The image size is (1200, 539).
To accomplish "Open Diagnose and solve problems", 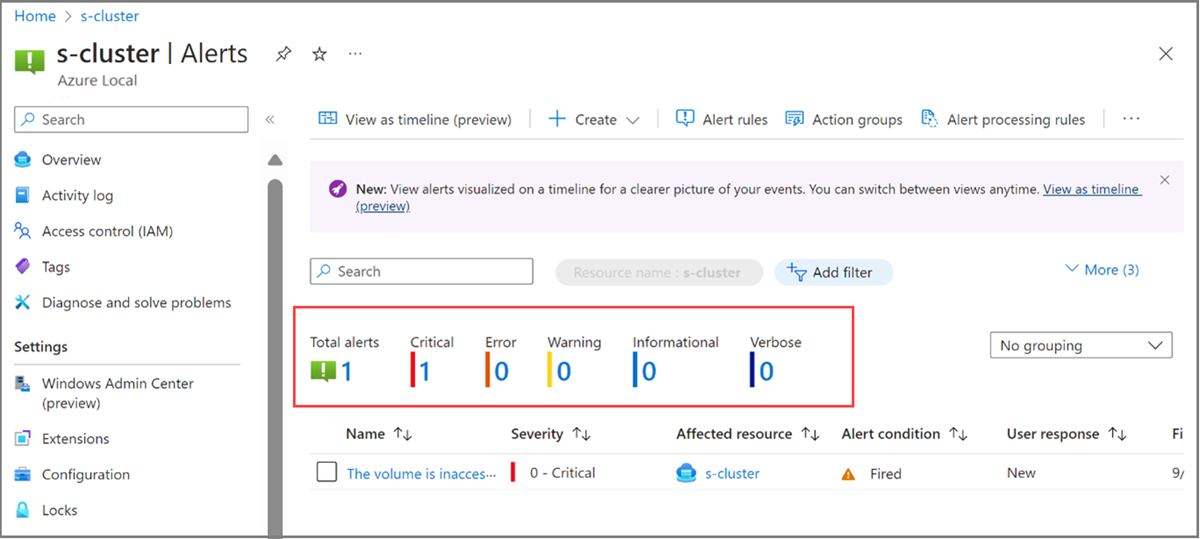I will tap(136, 302).
